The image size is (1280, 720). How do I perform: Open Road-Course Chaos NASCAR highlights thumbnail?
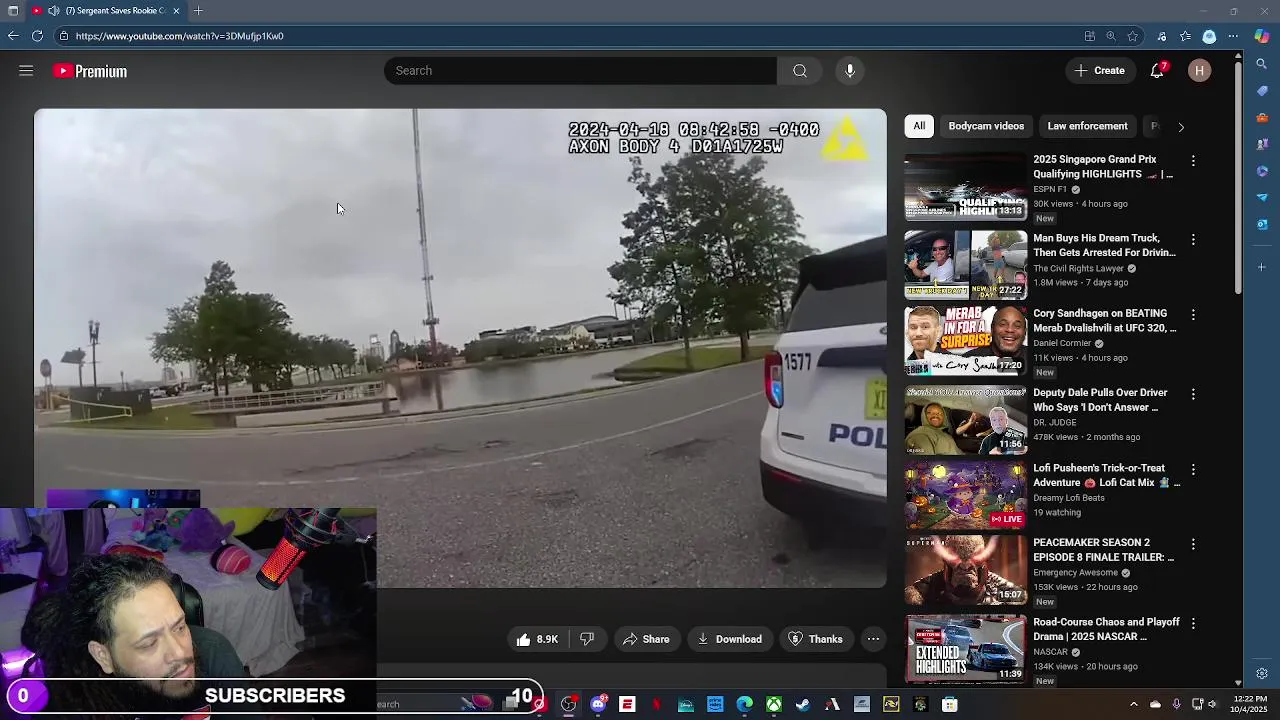pyautogui.click(x=965, y=649)
